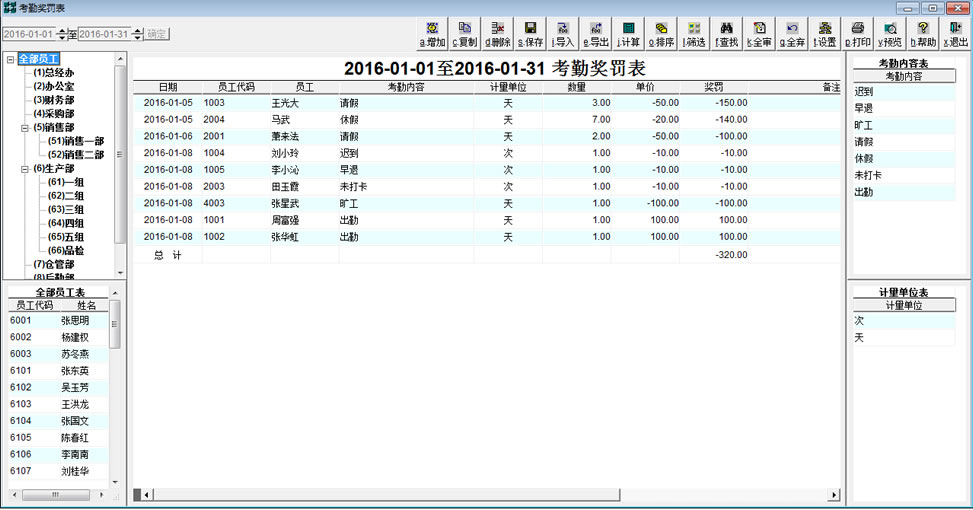973x510 pixels.
Task: Select 旷工 in 考勤内容表
Action: (x=904, y=125)
